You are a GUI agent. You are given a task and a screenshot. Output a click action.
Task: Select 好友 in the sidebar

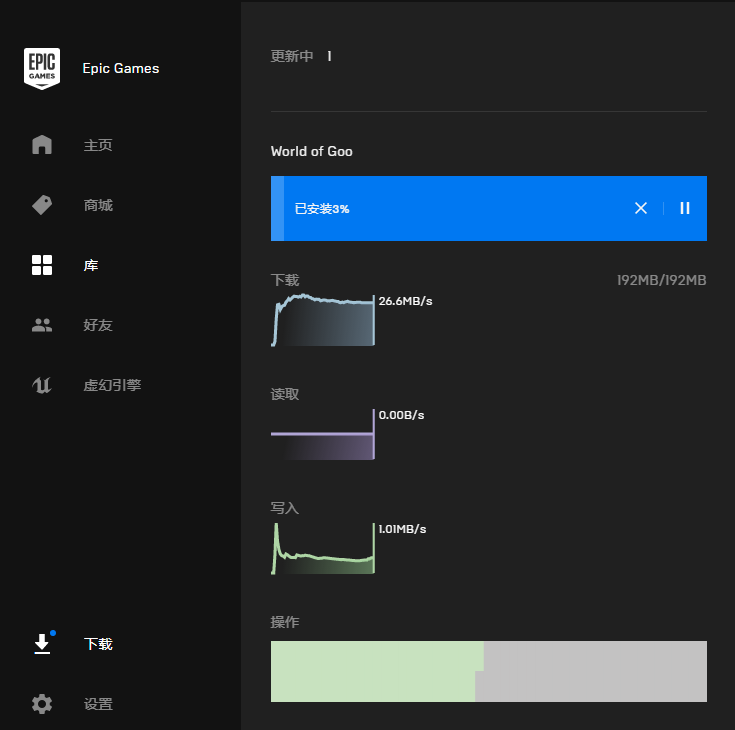[98, 325]
